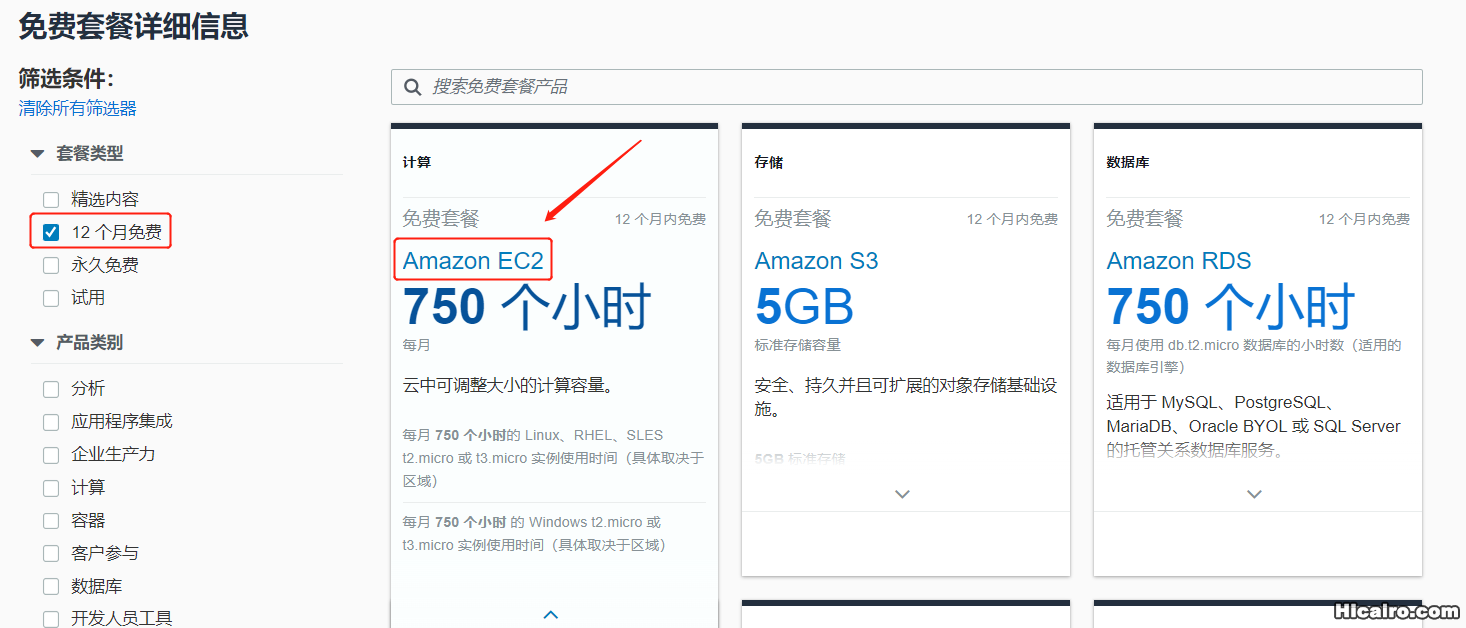Click the magnifier icon in the search bar

413,87
